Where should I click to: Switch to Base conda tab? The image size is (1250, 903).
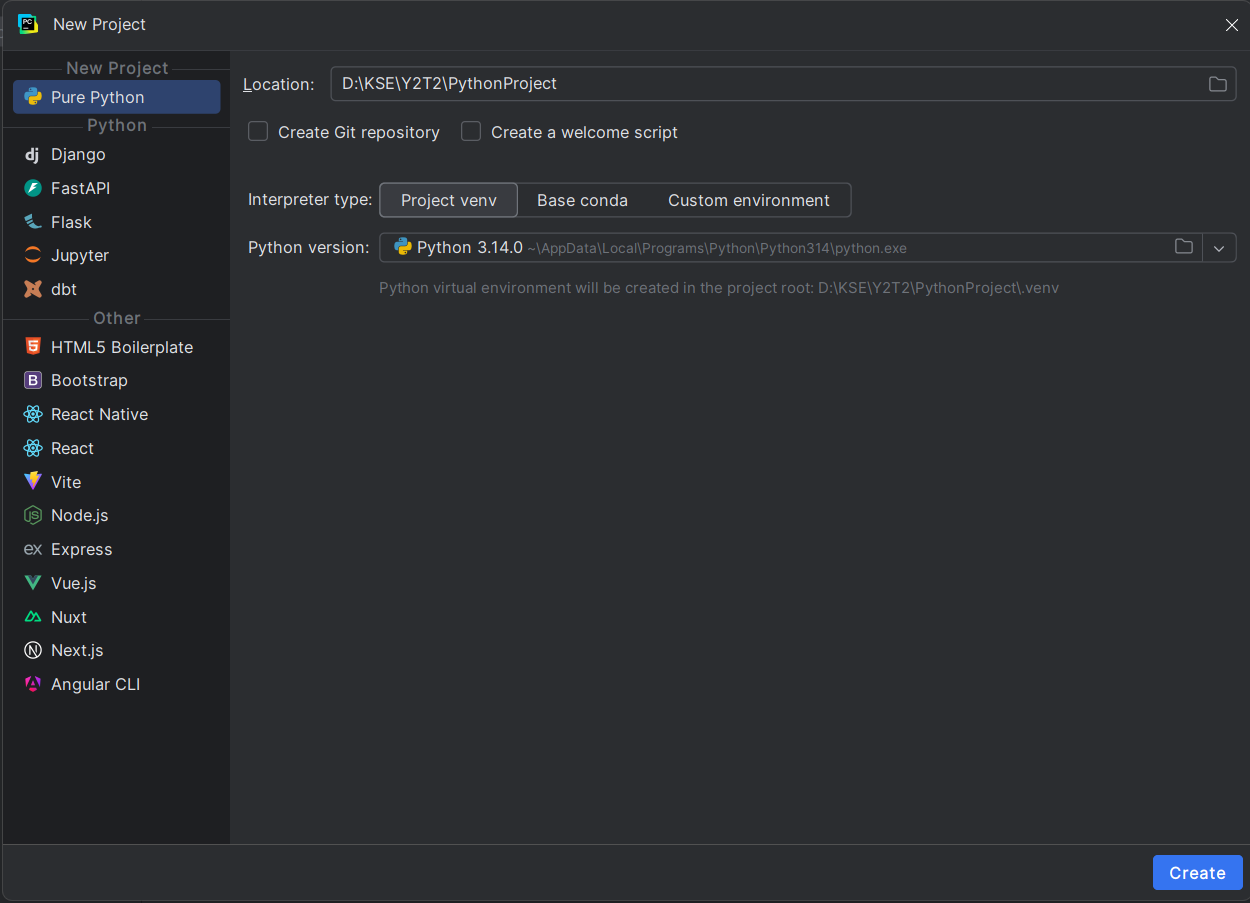[582, 200]
